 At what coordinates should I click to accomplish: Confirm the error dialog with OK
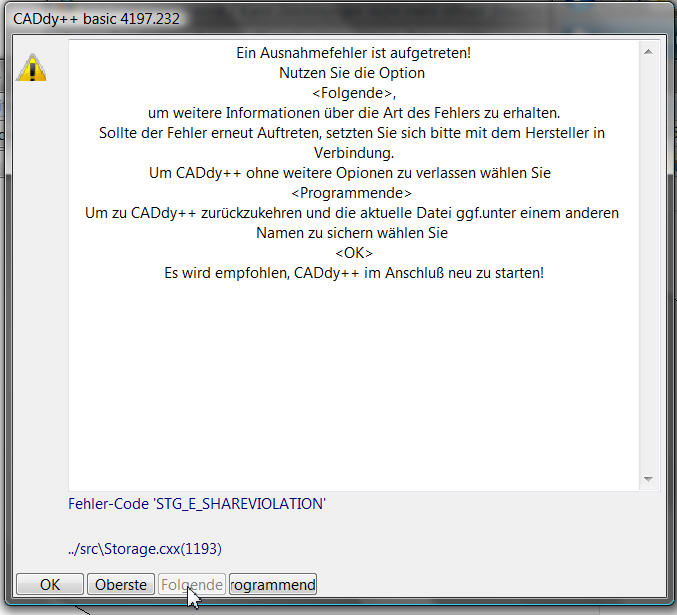pos(50,584)
